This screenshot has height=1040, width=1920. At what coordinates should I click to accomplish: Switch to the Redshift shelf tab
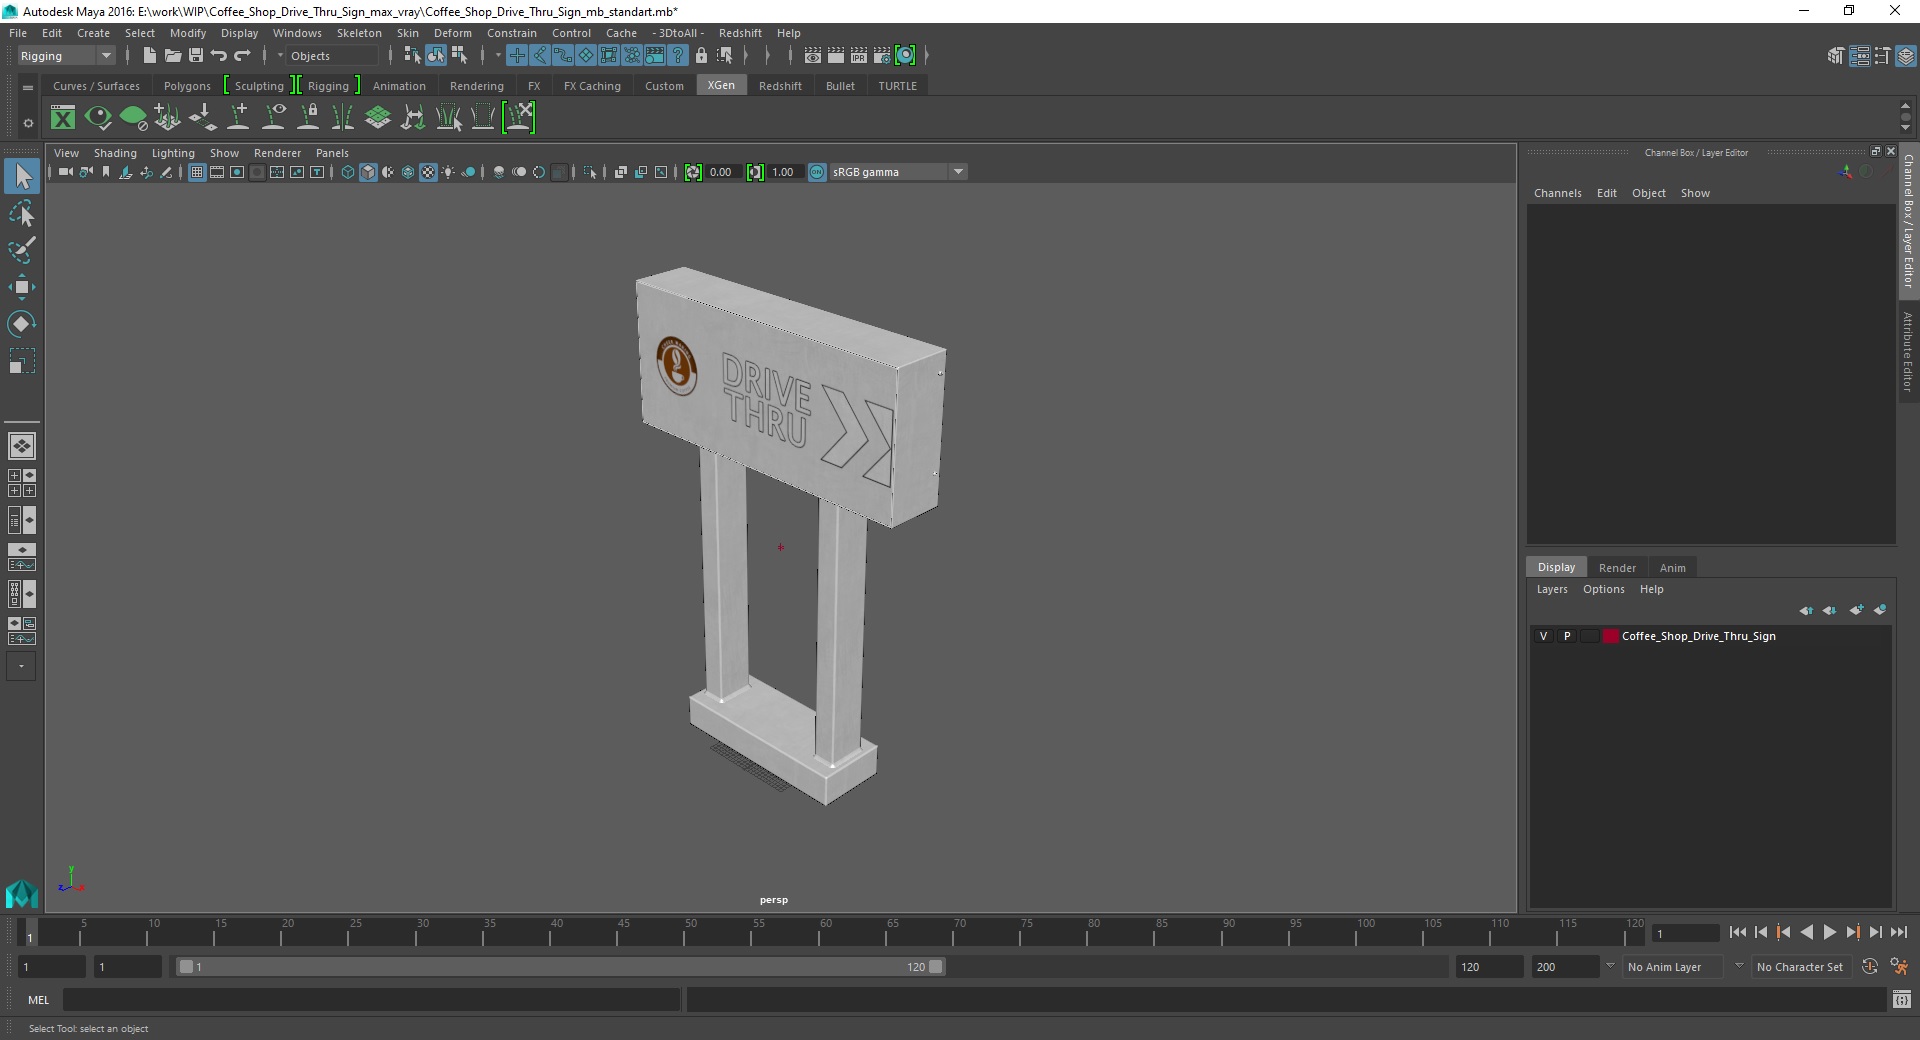coord(780,86)
